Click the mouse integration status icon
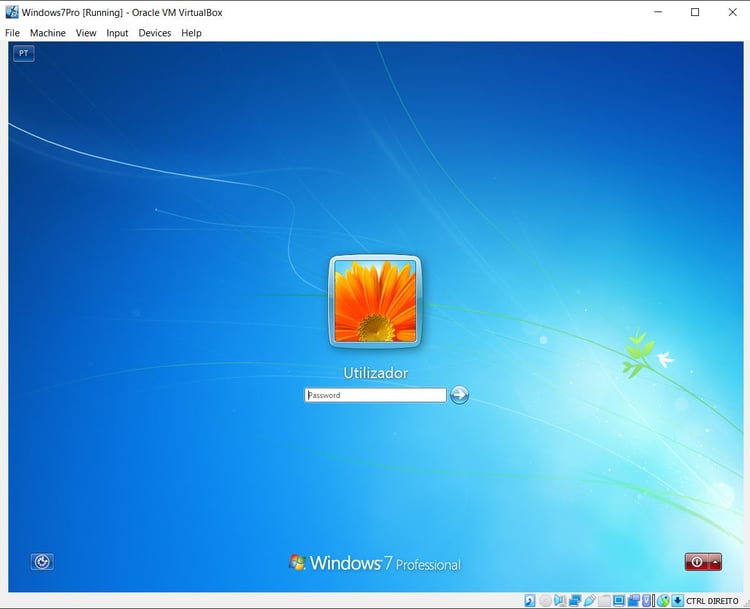 pyautogui.click(x=663, y=600)
